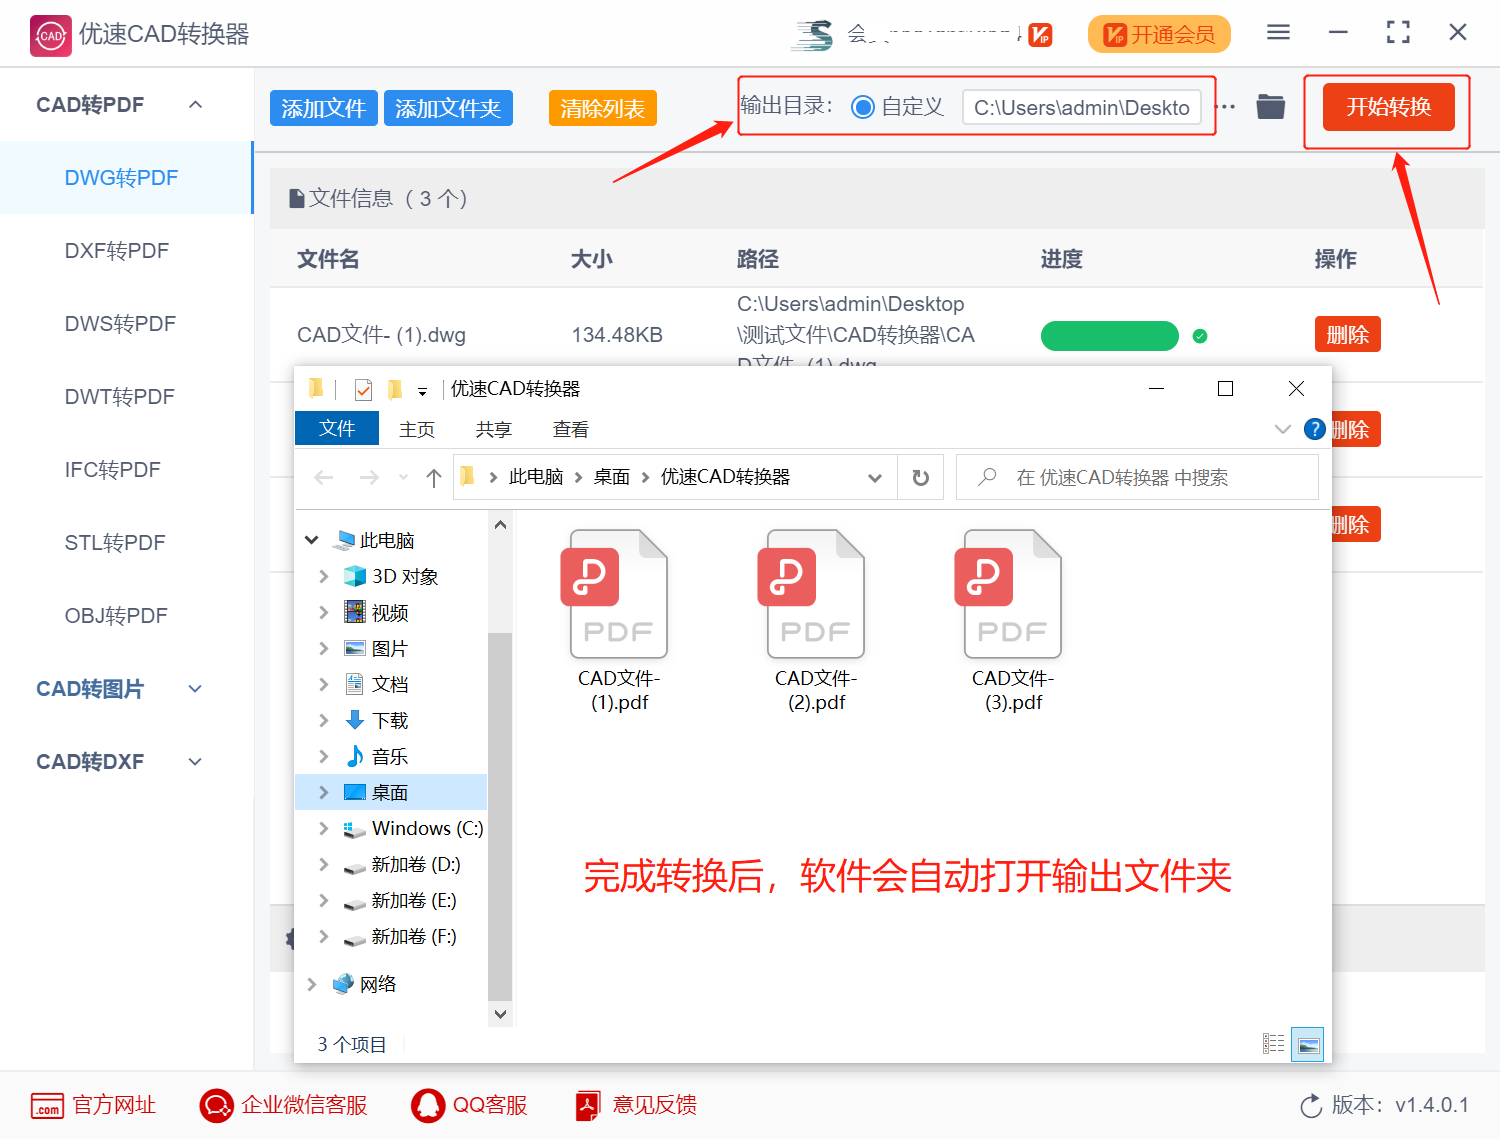Open Explorer 查看 tab
Screen dimensions: 1500x1140
pyautogui.click(x=571, y=429)
